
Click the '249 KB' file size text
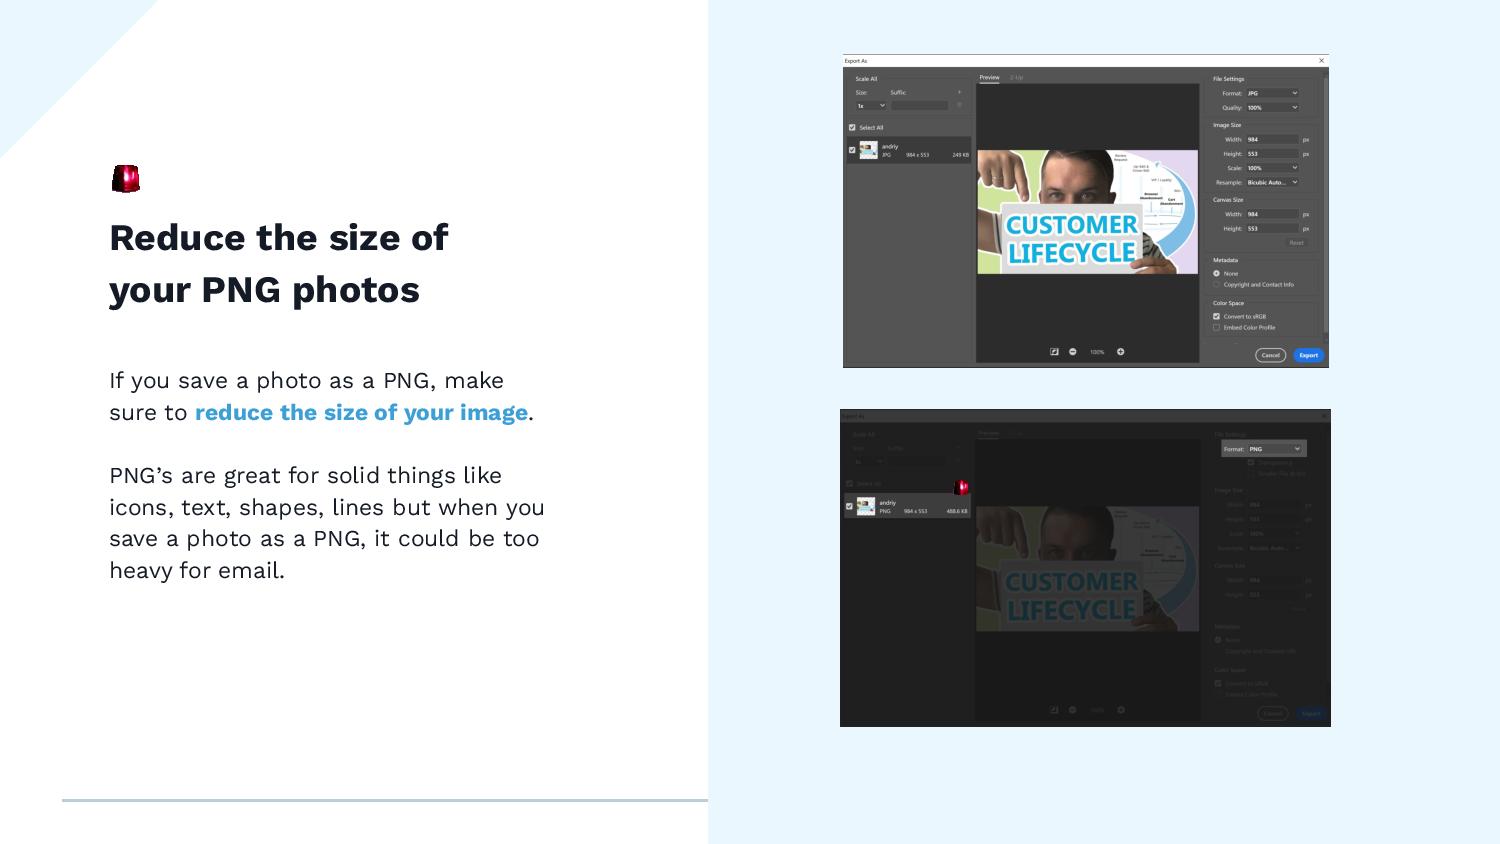960,155
